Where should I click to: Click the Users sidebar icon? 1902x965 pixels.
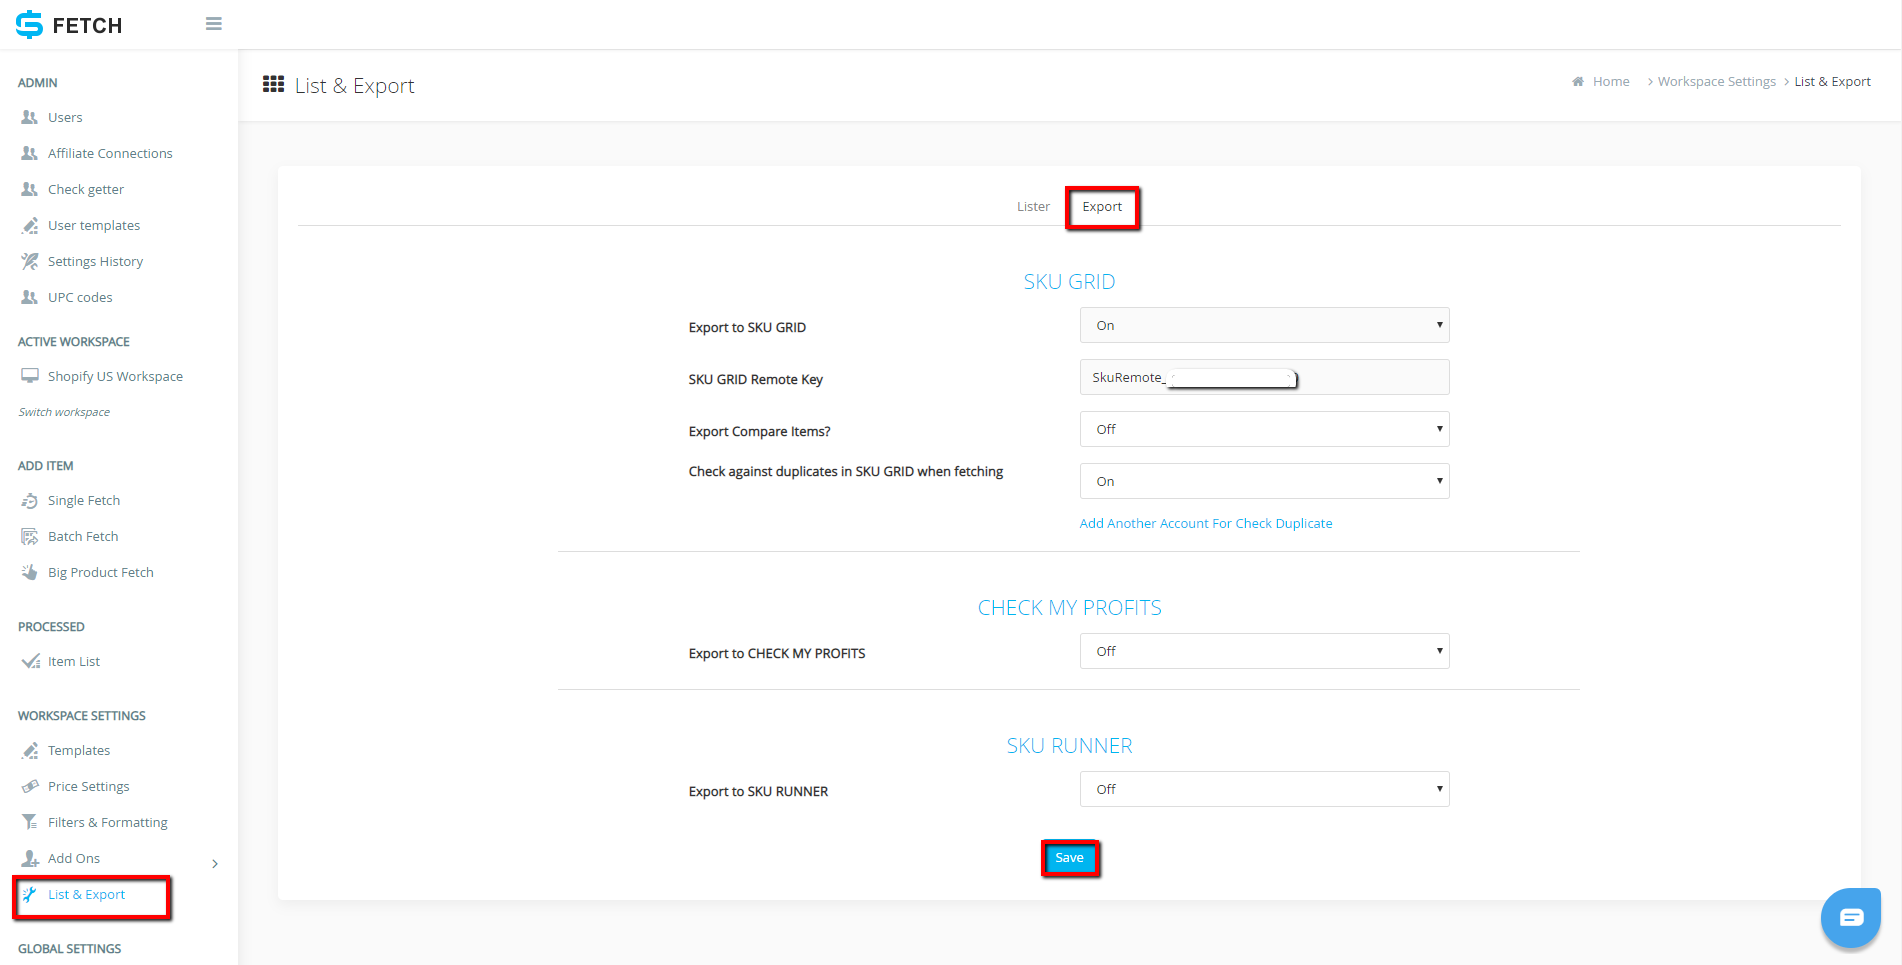pos(30,117)
